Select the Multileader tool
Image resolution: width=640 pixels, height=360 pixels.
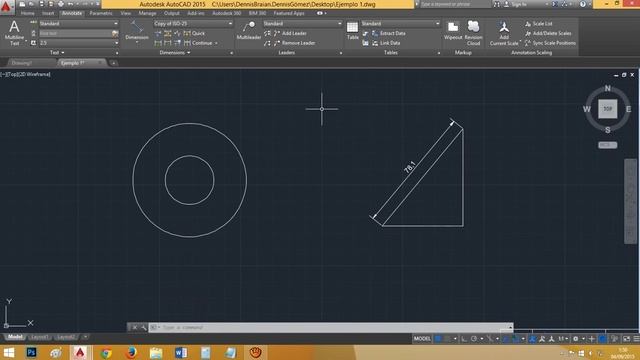pos(249,31)
